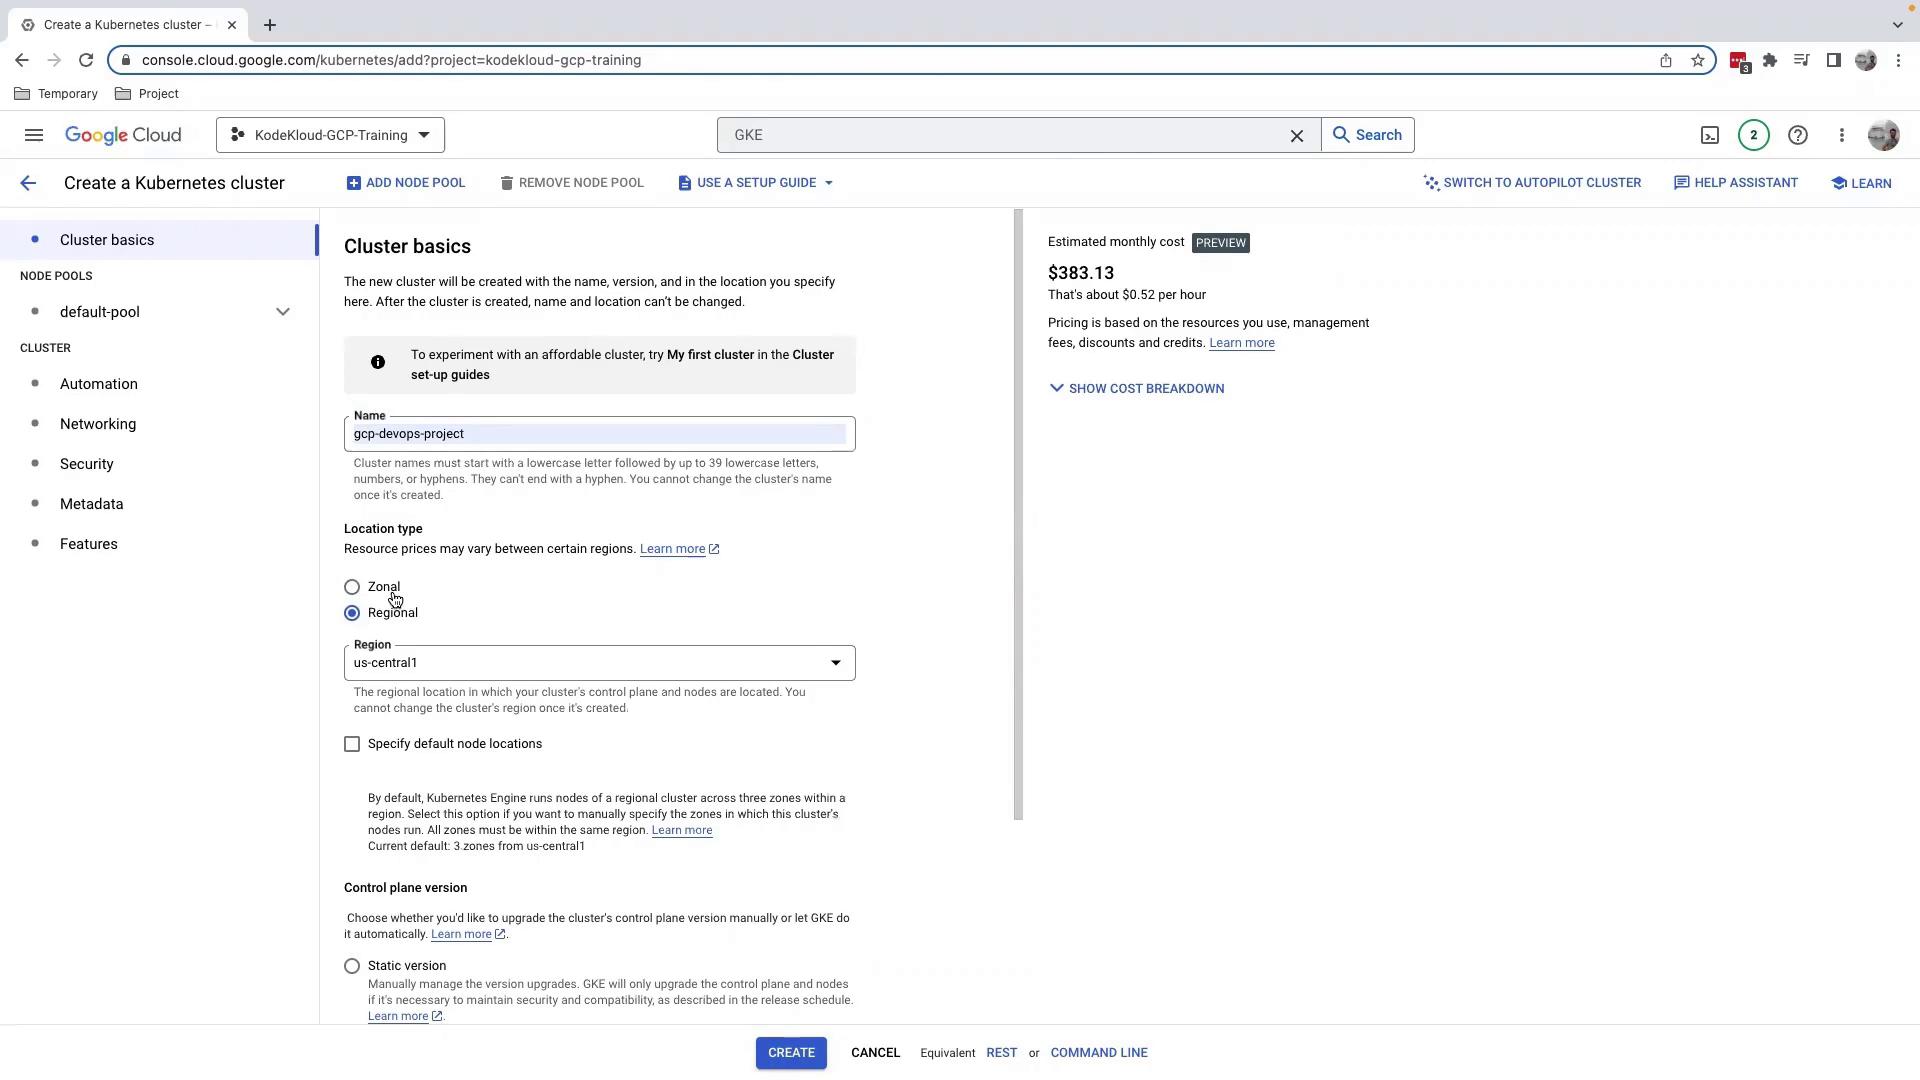Open the Region us-central1 dropdown
The height and width of the screenshot is (1080, 1920).
click(x=599, y=663)
